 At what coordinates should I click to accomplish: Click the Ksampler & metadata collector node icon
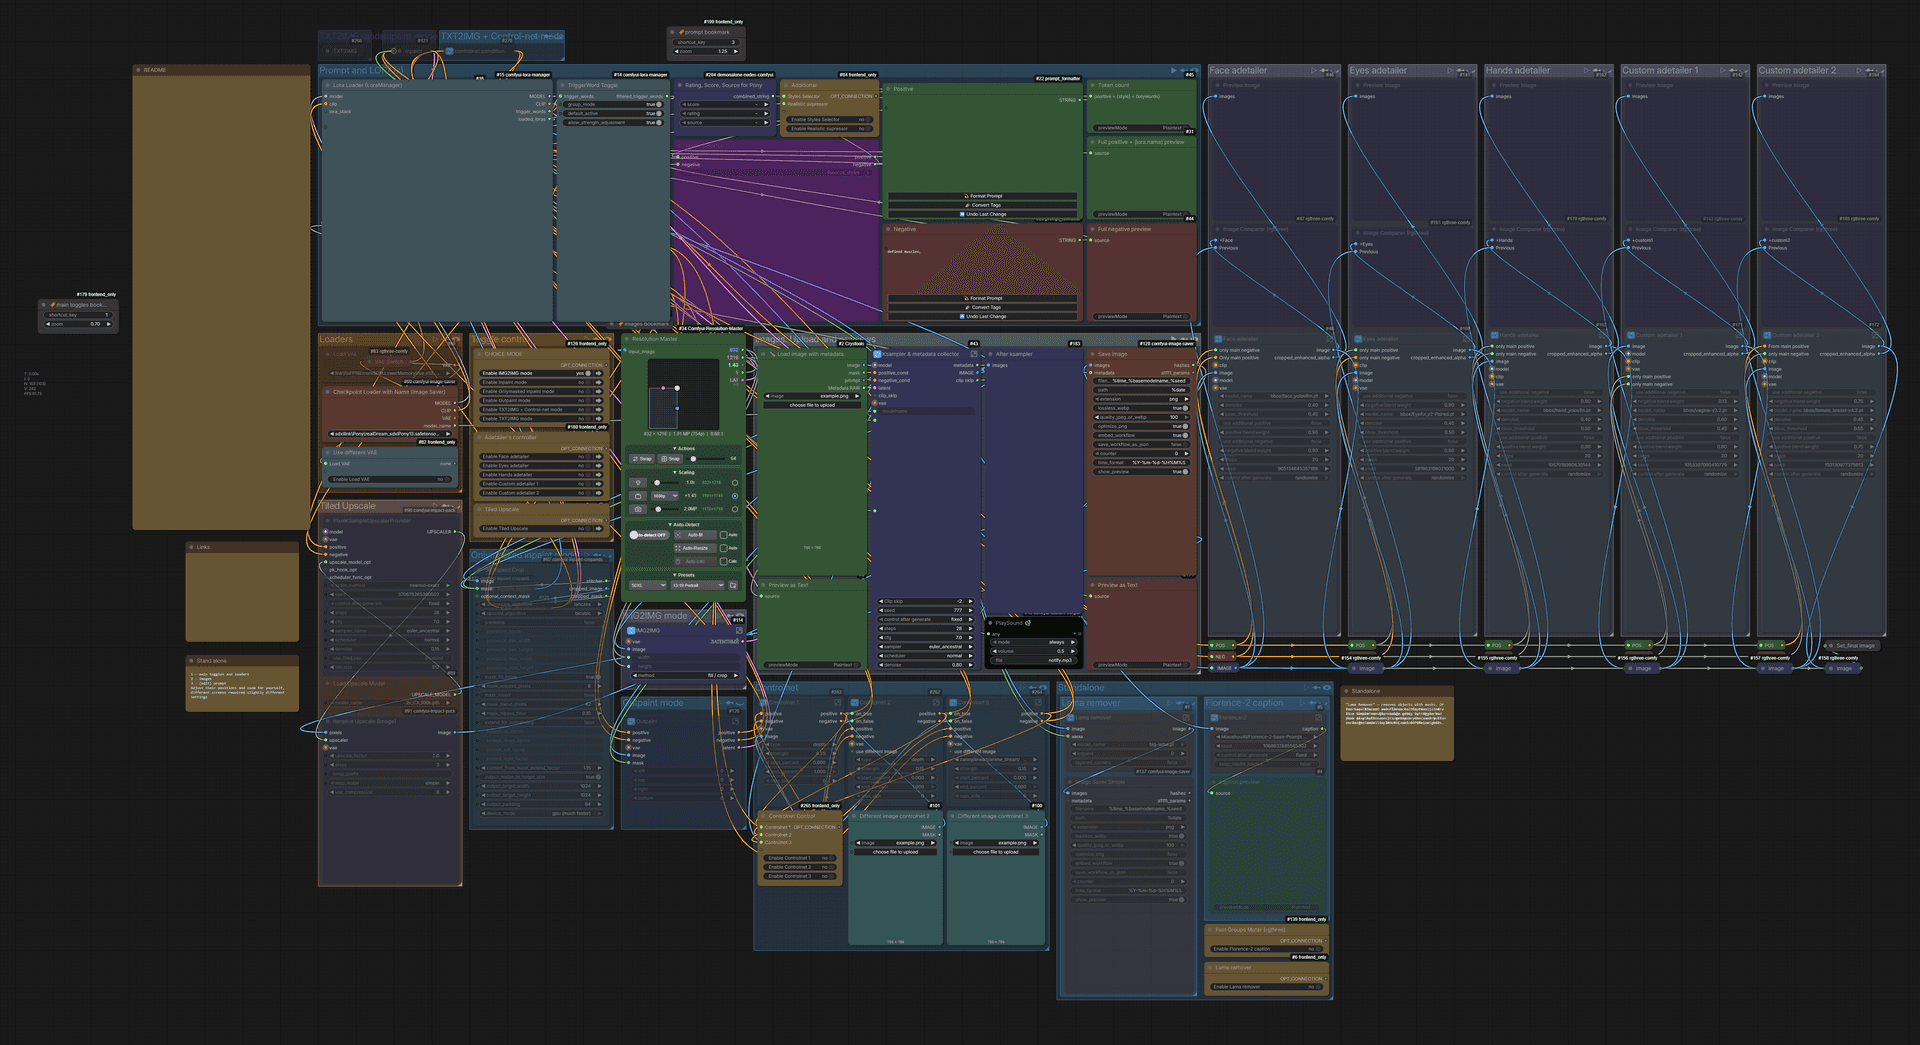877,354
